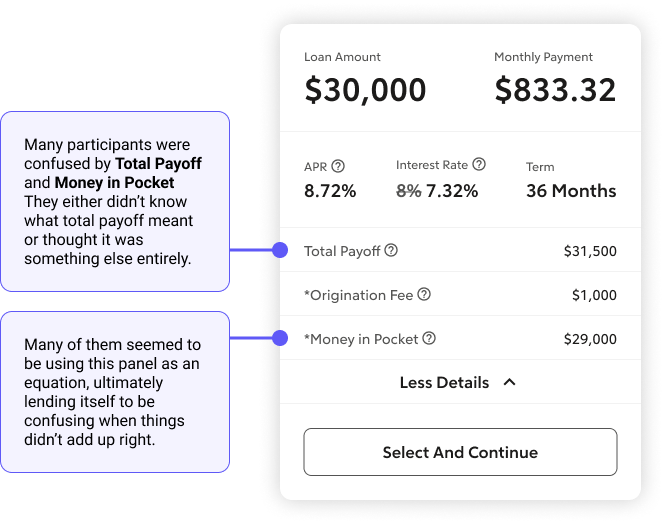Viewport: 665px width, 524px height.
Task: Click the APR help question-mark icon
Action: click(338, 166)
